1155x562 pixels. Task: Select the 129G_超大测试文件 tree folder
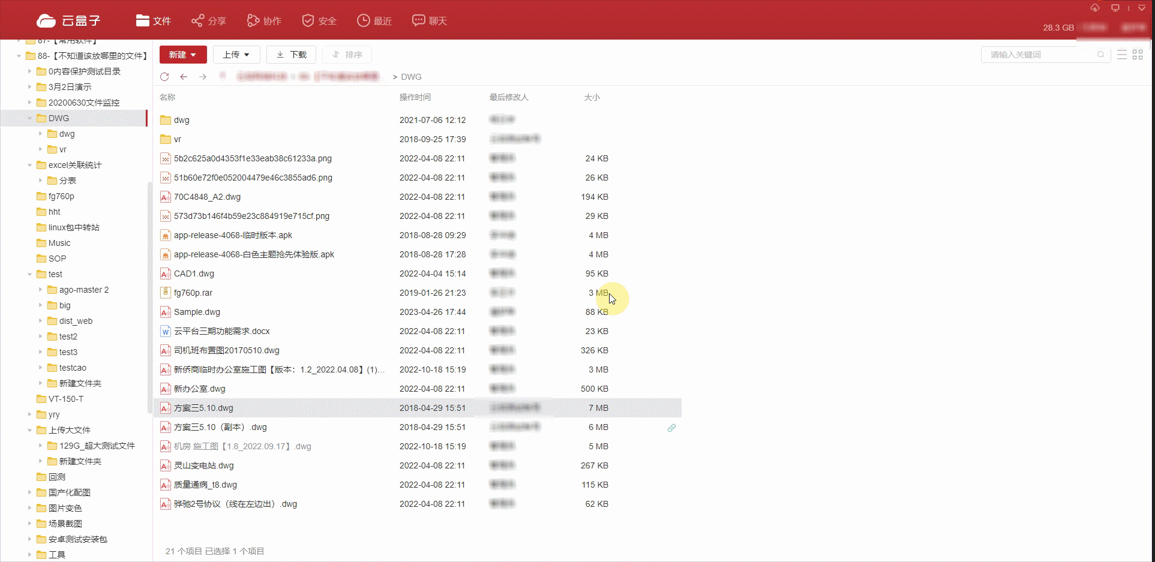pyautogui.click(x=97, y=446)
